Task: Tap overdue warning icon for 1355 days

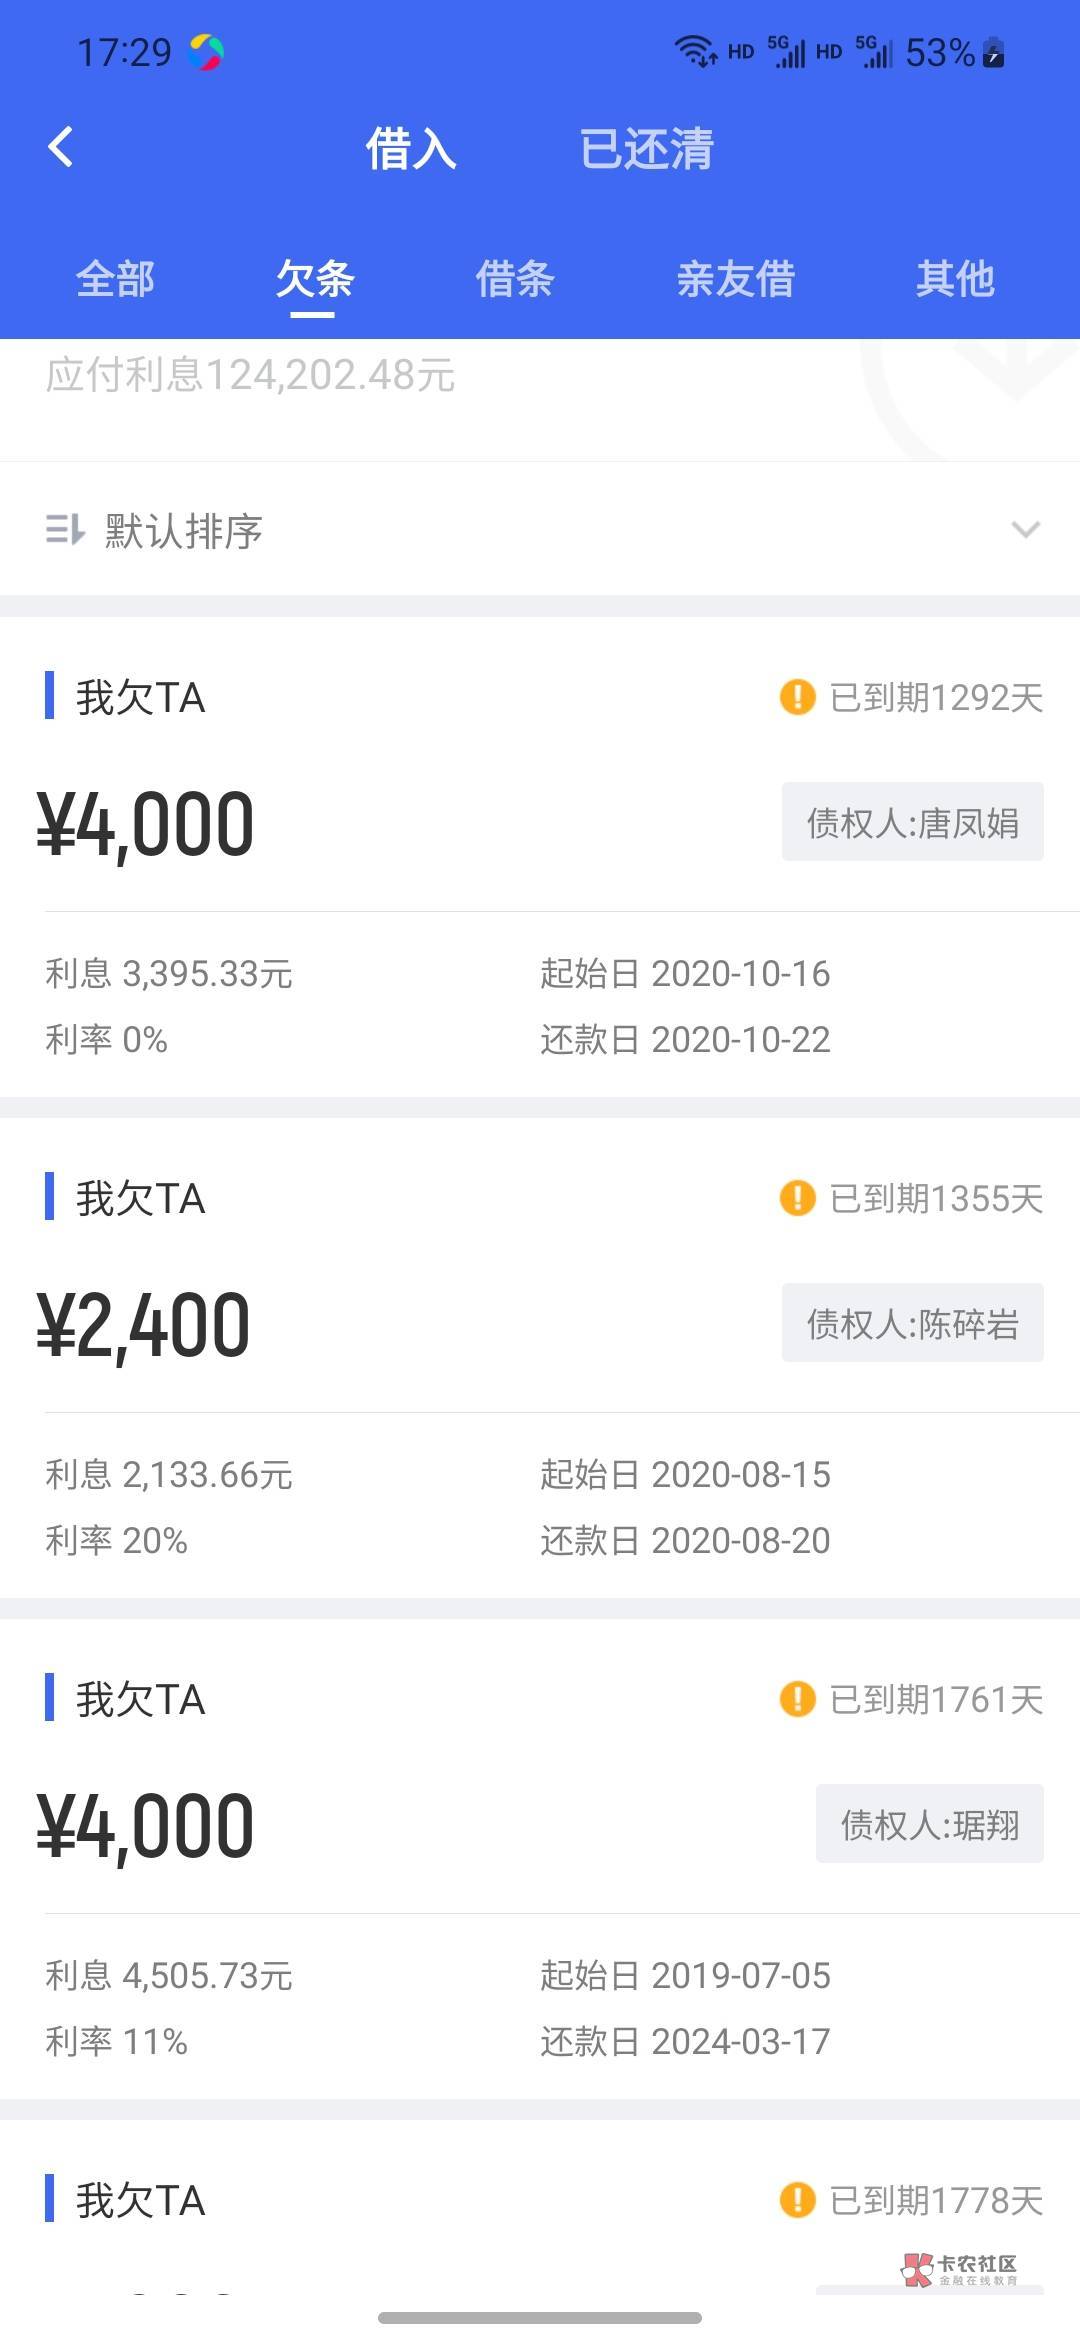Action: [x=797, y=1198]
